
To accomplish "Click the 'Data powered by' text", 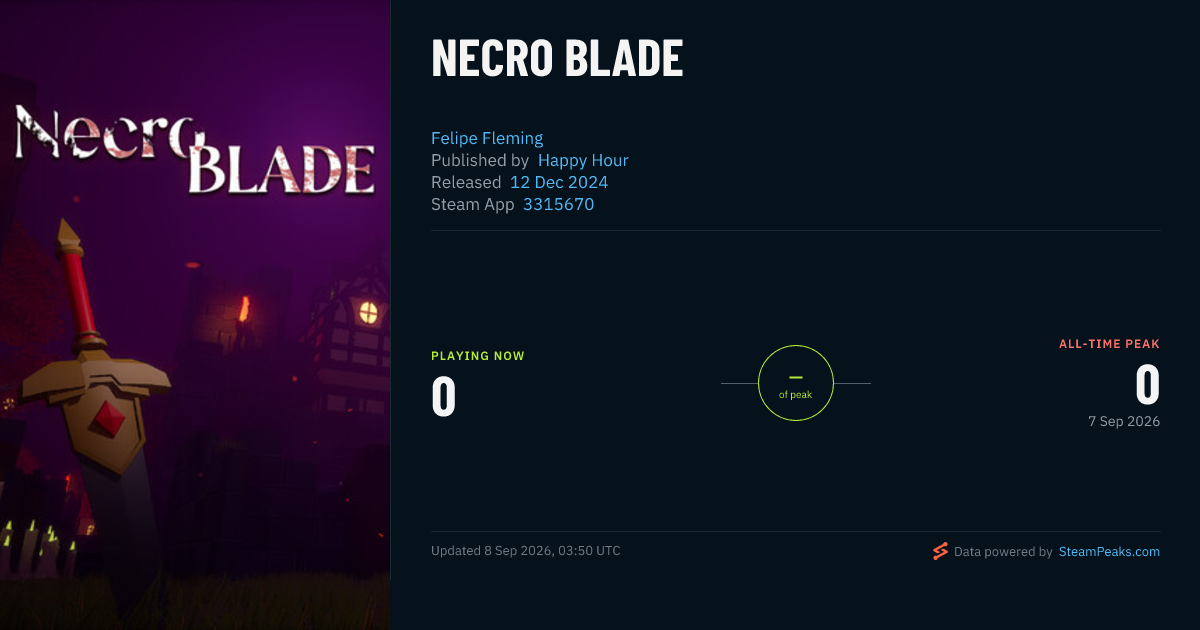I will 1003,551.
